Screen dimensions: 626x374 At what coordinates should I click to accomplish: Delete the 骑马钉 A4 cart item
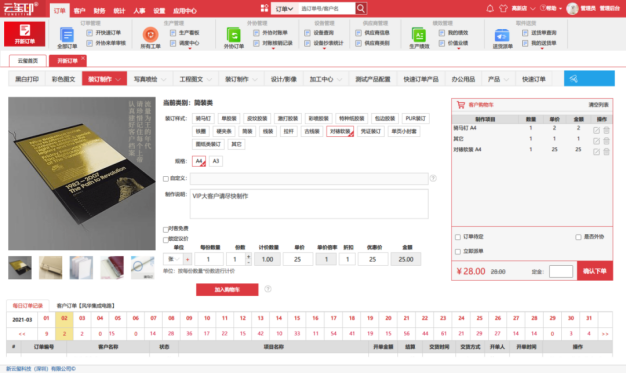point(606,130)
